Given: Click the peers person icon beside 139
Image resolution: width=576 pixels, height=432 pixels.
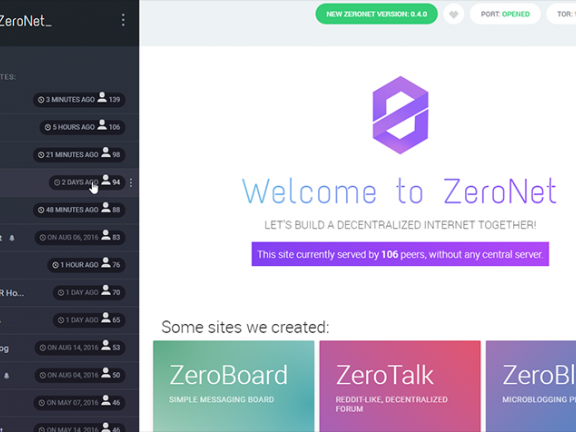Looking at the screenshot, I should coord(102,98).
